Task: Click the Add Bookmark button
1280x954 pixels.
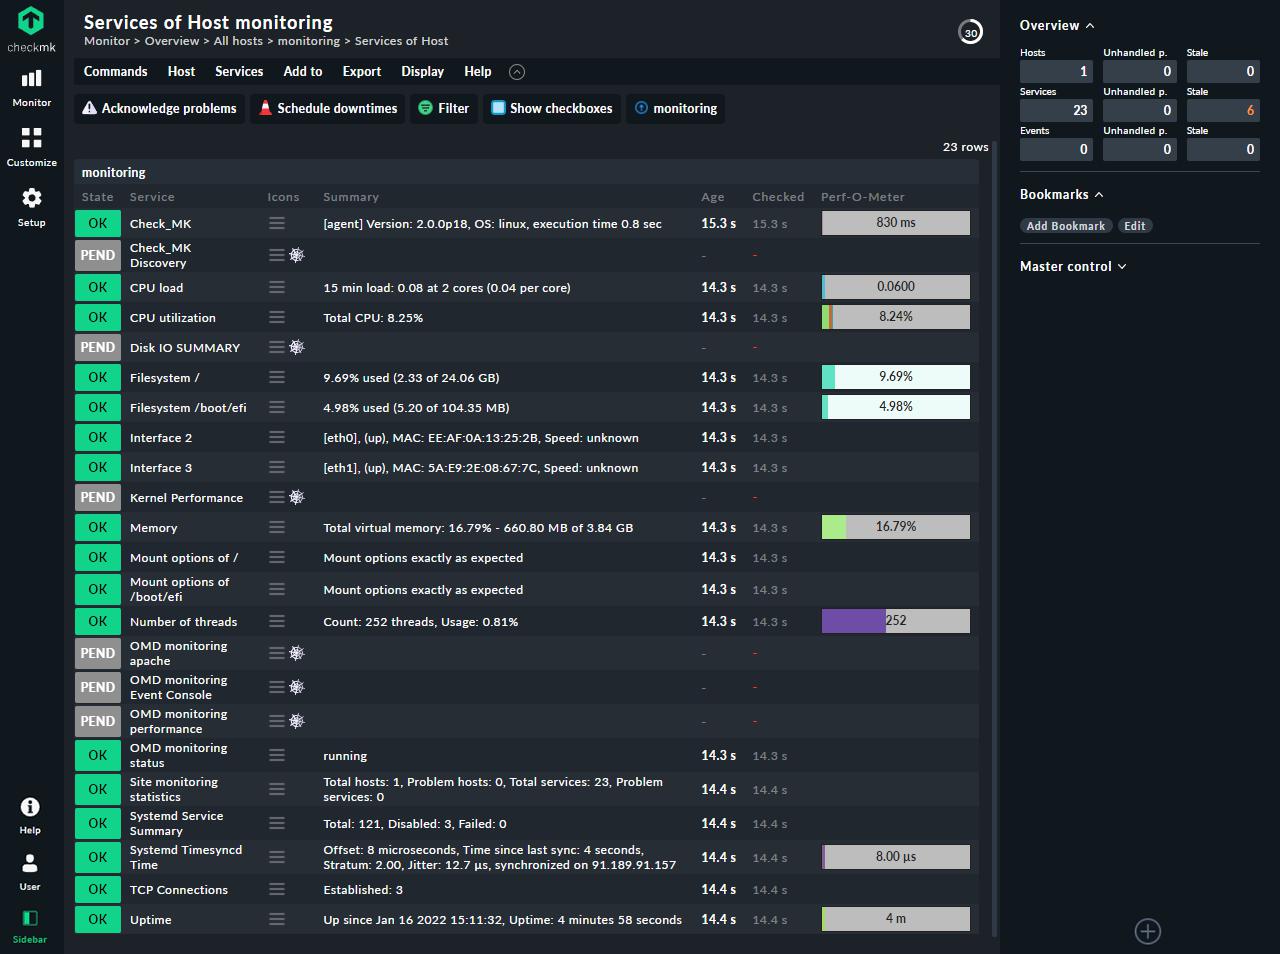Action: point(1065,225)
